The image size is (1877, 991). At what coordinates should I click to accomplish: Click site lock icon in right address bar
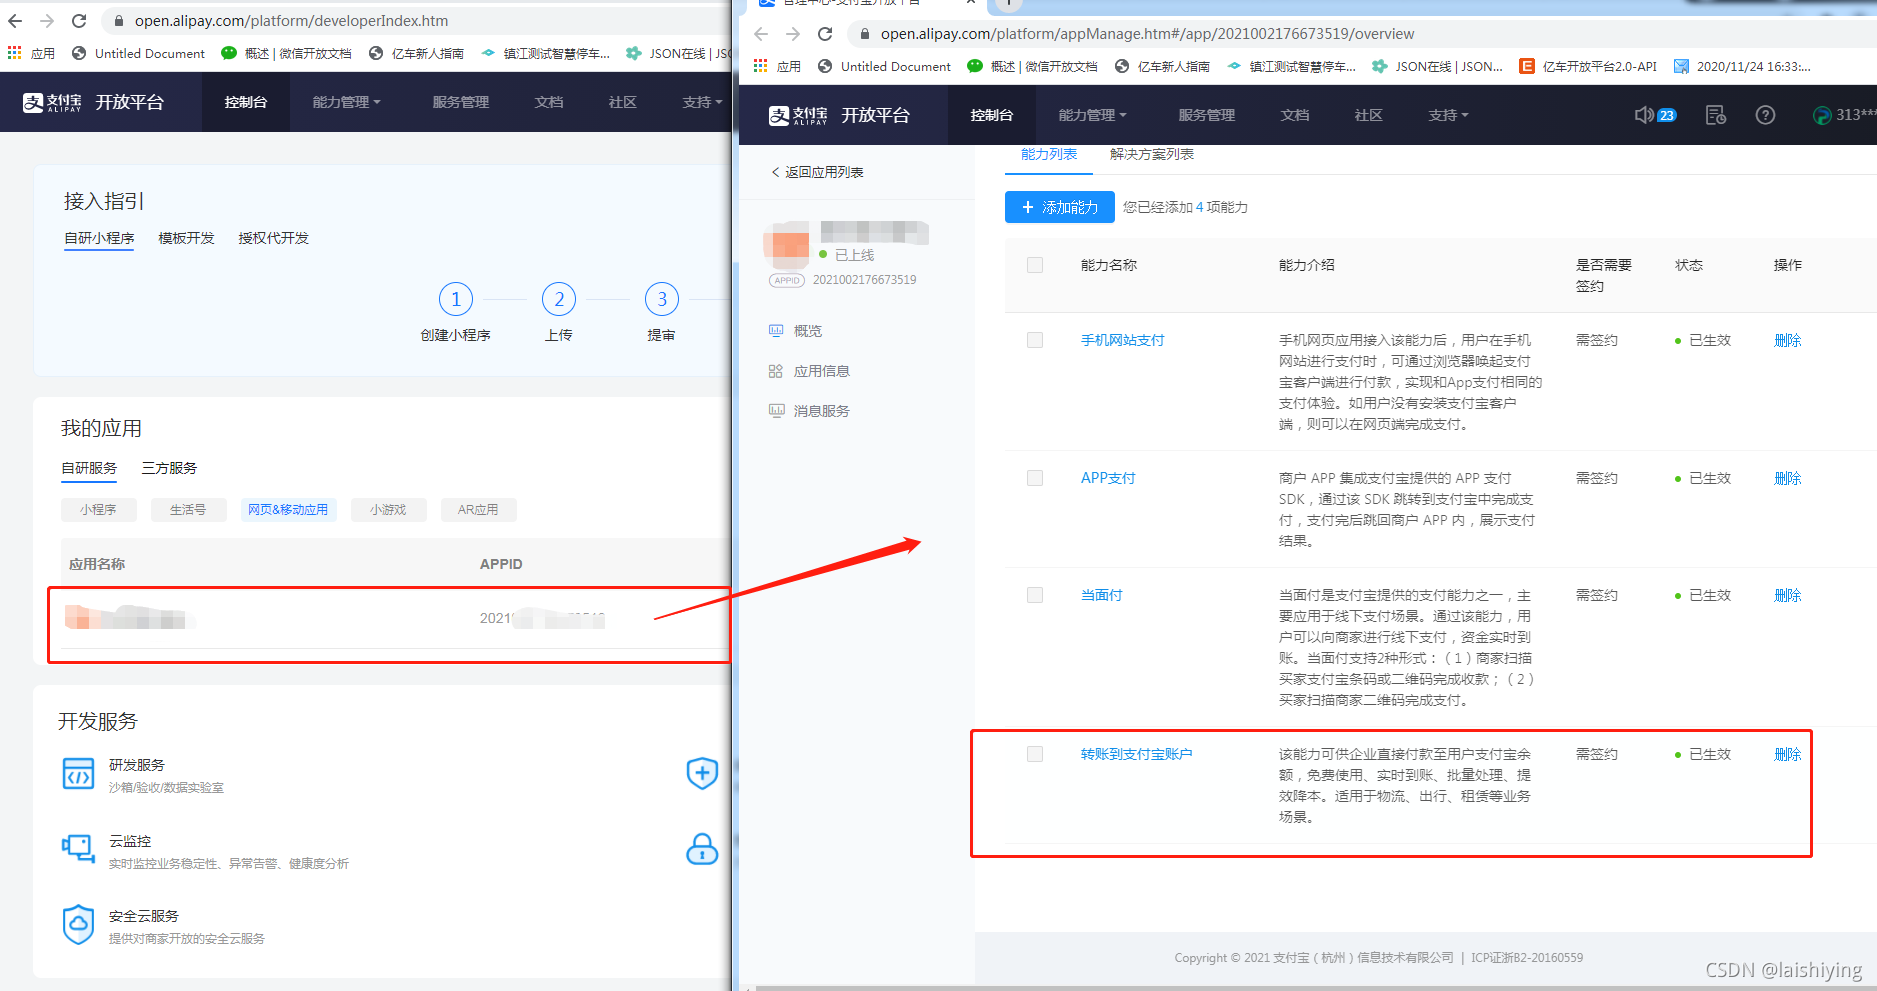[x=865, y=34]
